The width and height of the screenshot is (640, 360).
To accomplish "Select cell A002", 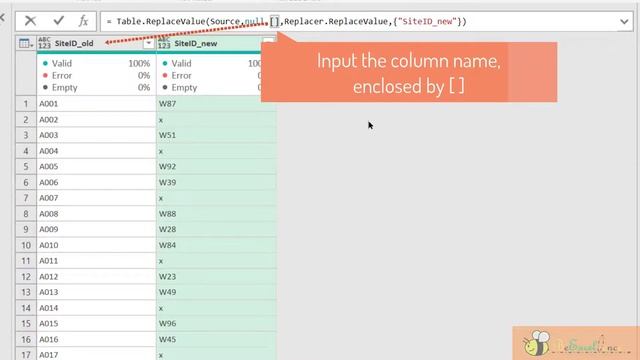I will coord(96,120).
